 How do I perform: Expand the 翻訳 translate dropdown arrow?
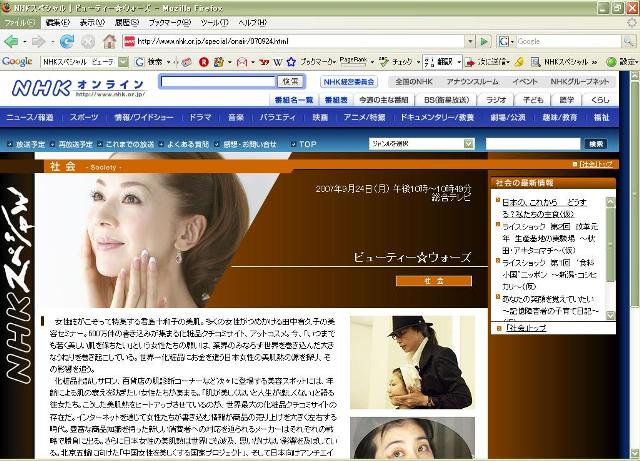[459, 62]
